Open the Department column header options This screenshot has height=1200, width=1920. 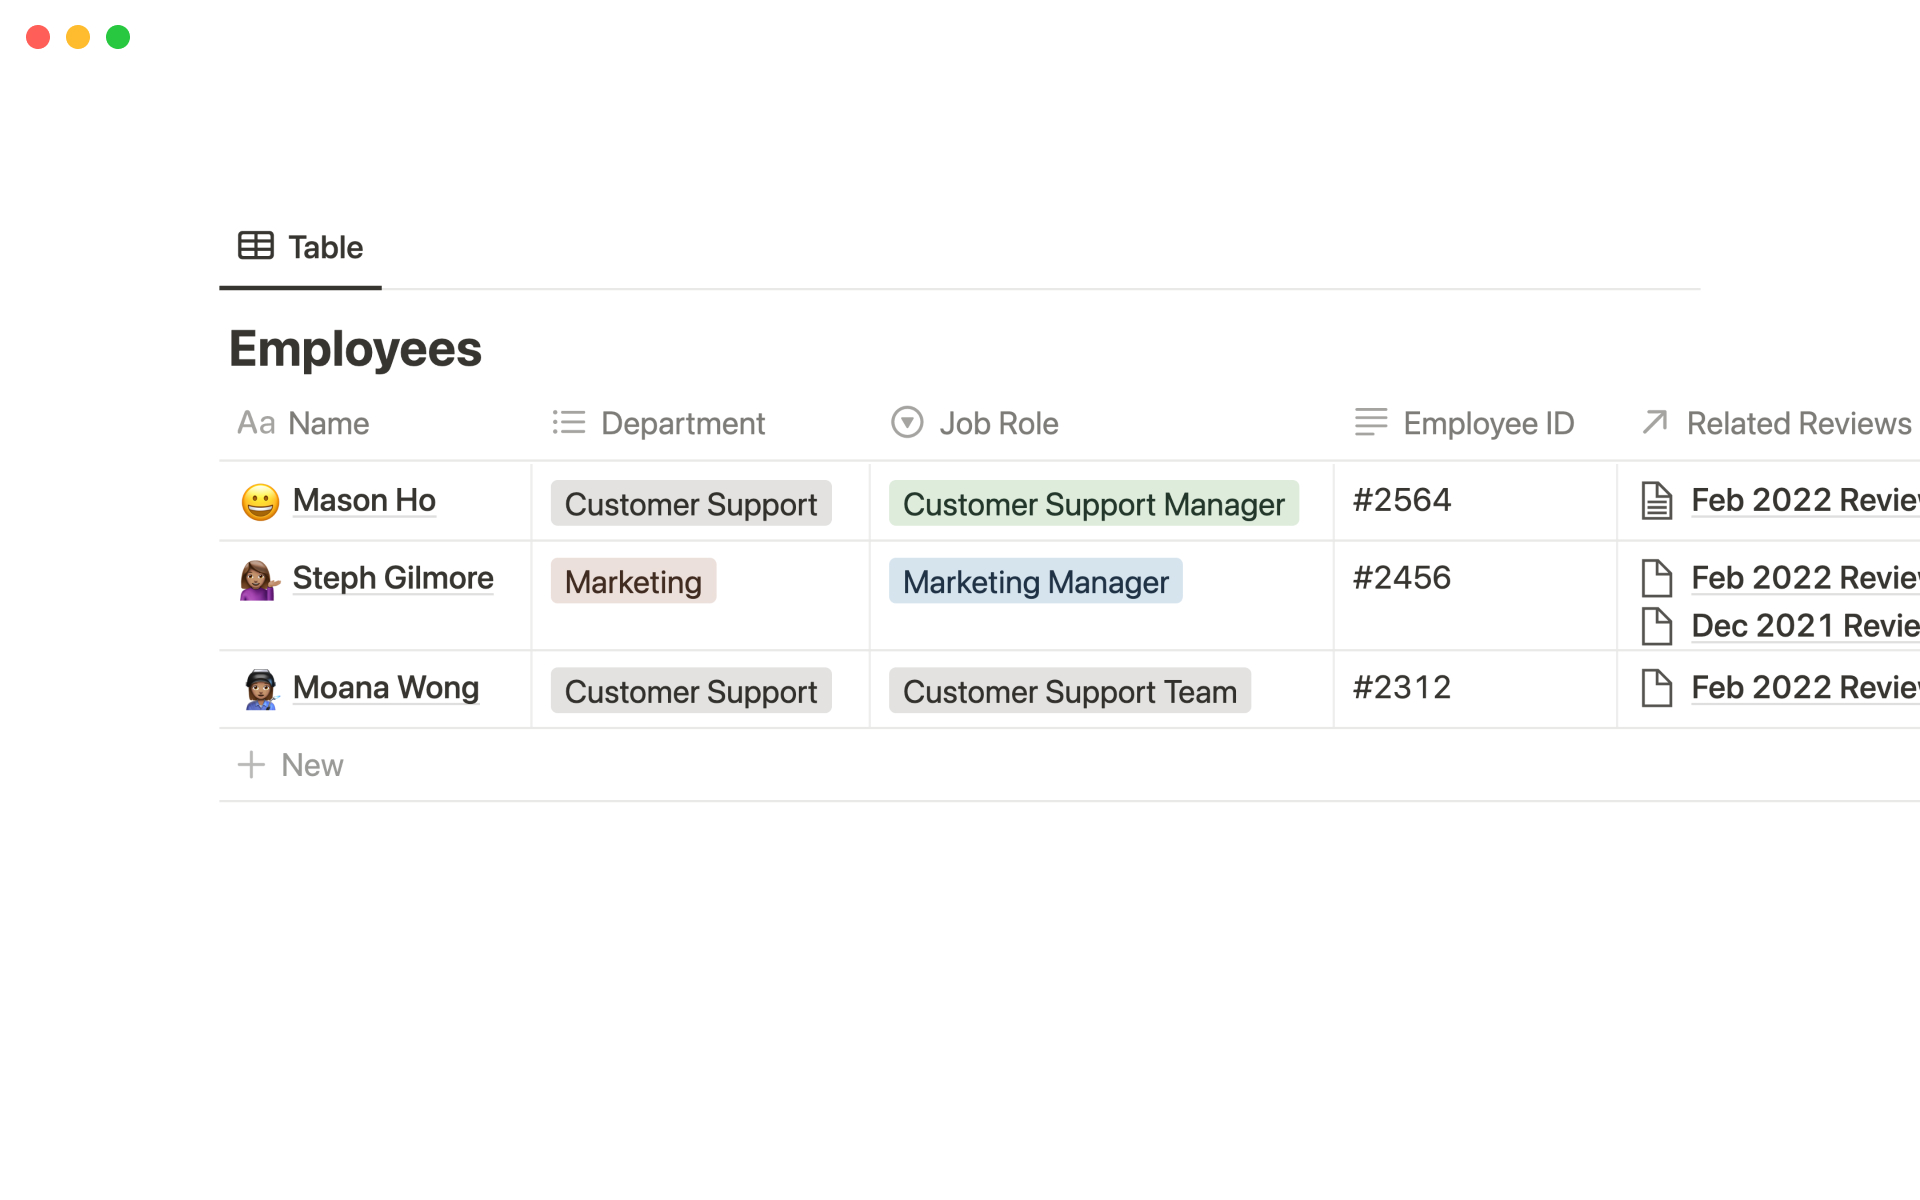tap(682, 424)
